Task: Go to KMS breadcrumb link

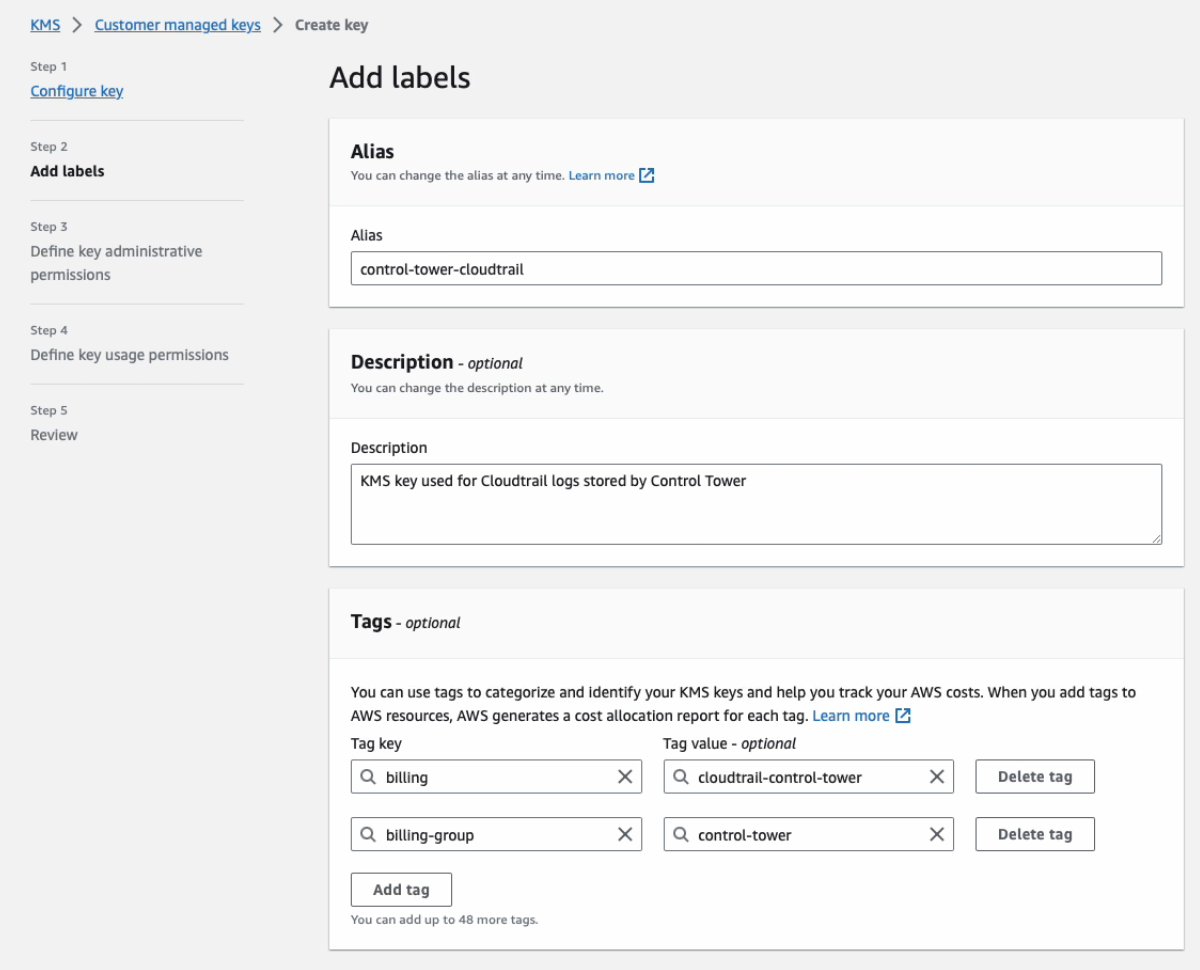Action: click(x=45, y=25)
